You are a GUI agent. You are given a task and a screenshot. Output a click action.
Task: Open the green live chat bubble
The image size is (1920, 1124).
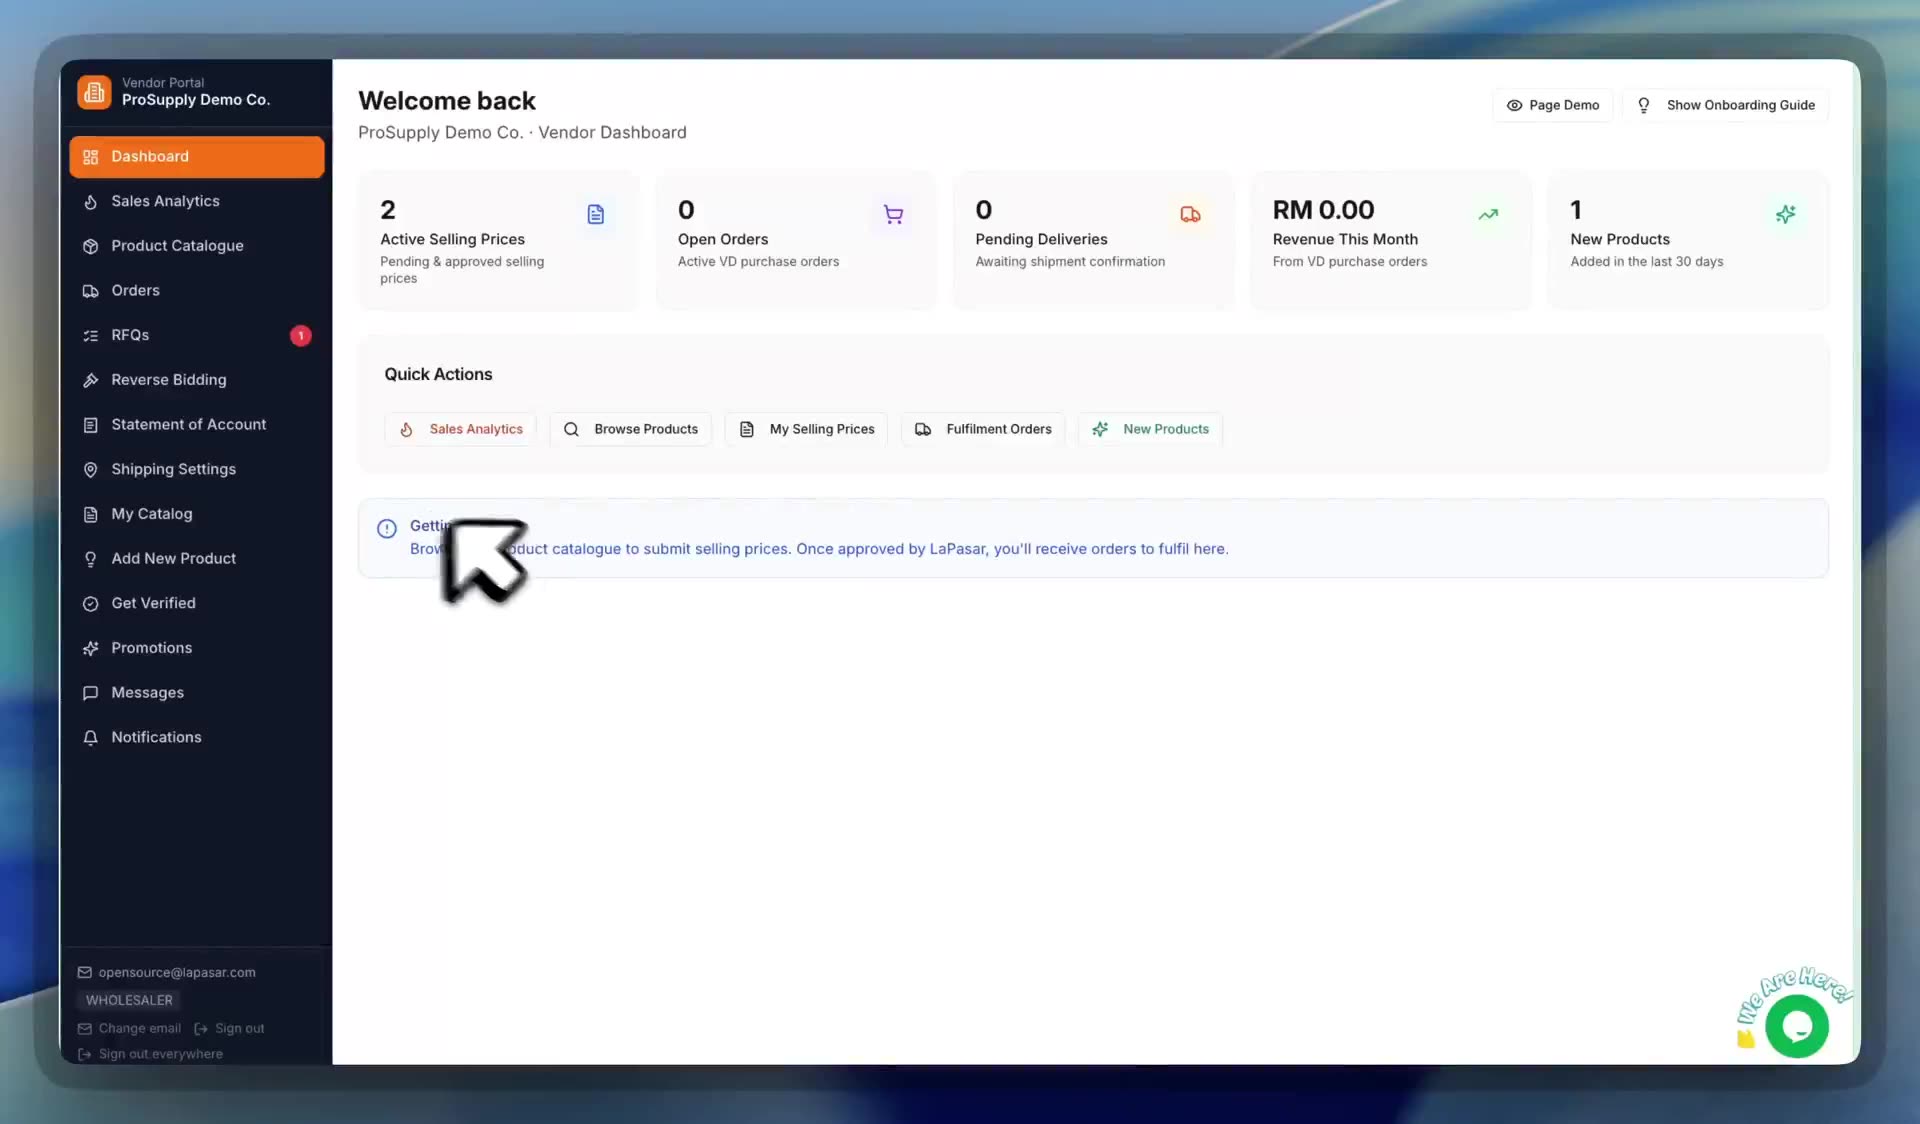(x=1797, y=1026)
